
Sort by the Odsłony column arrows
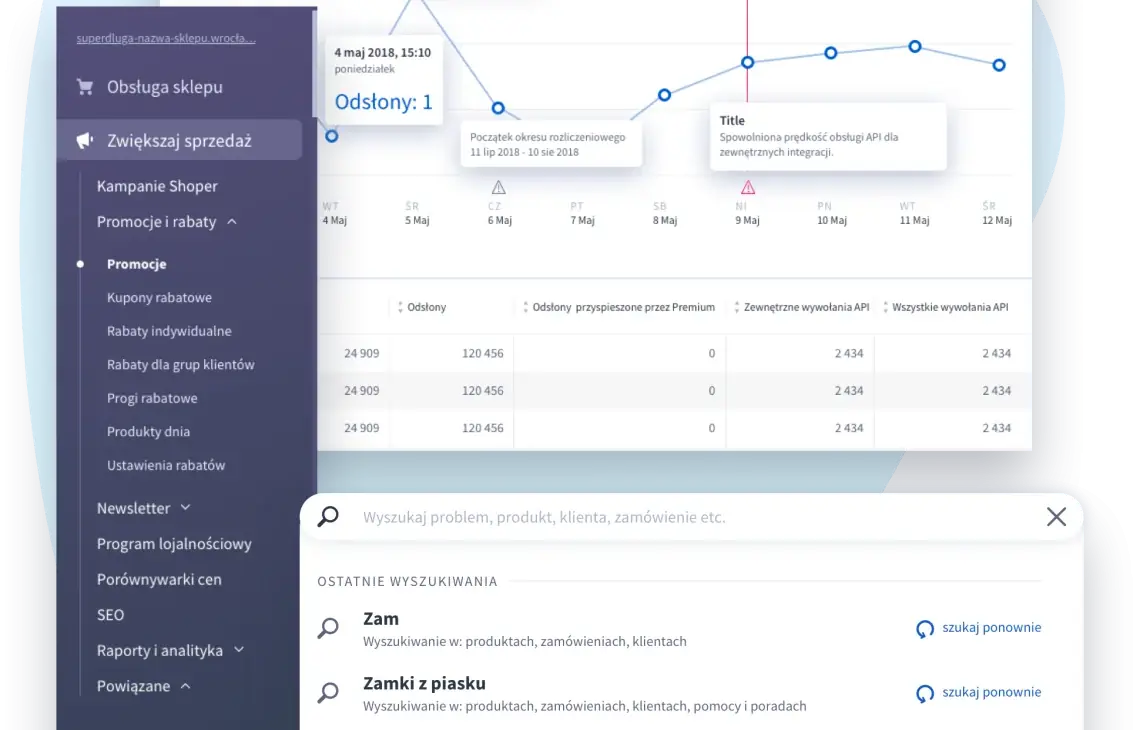(x=400, y=308)
